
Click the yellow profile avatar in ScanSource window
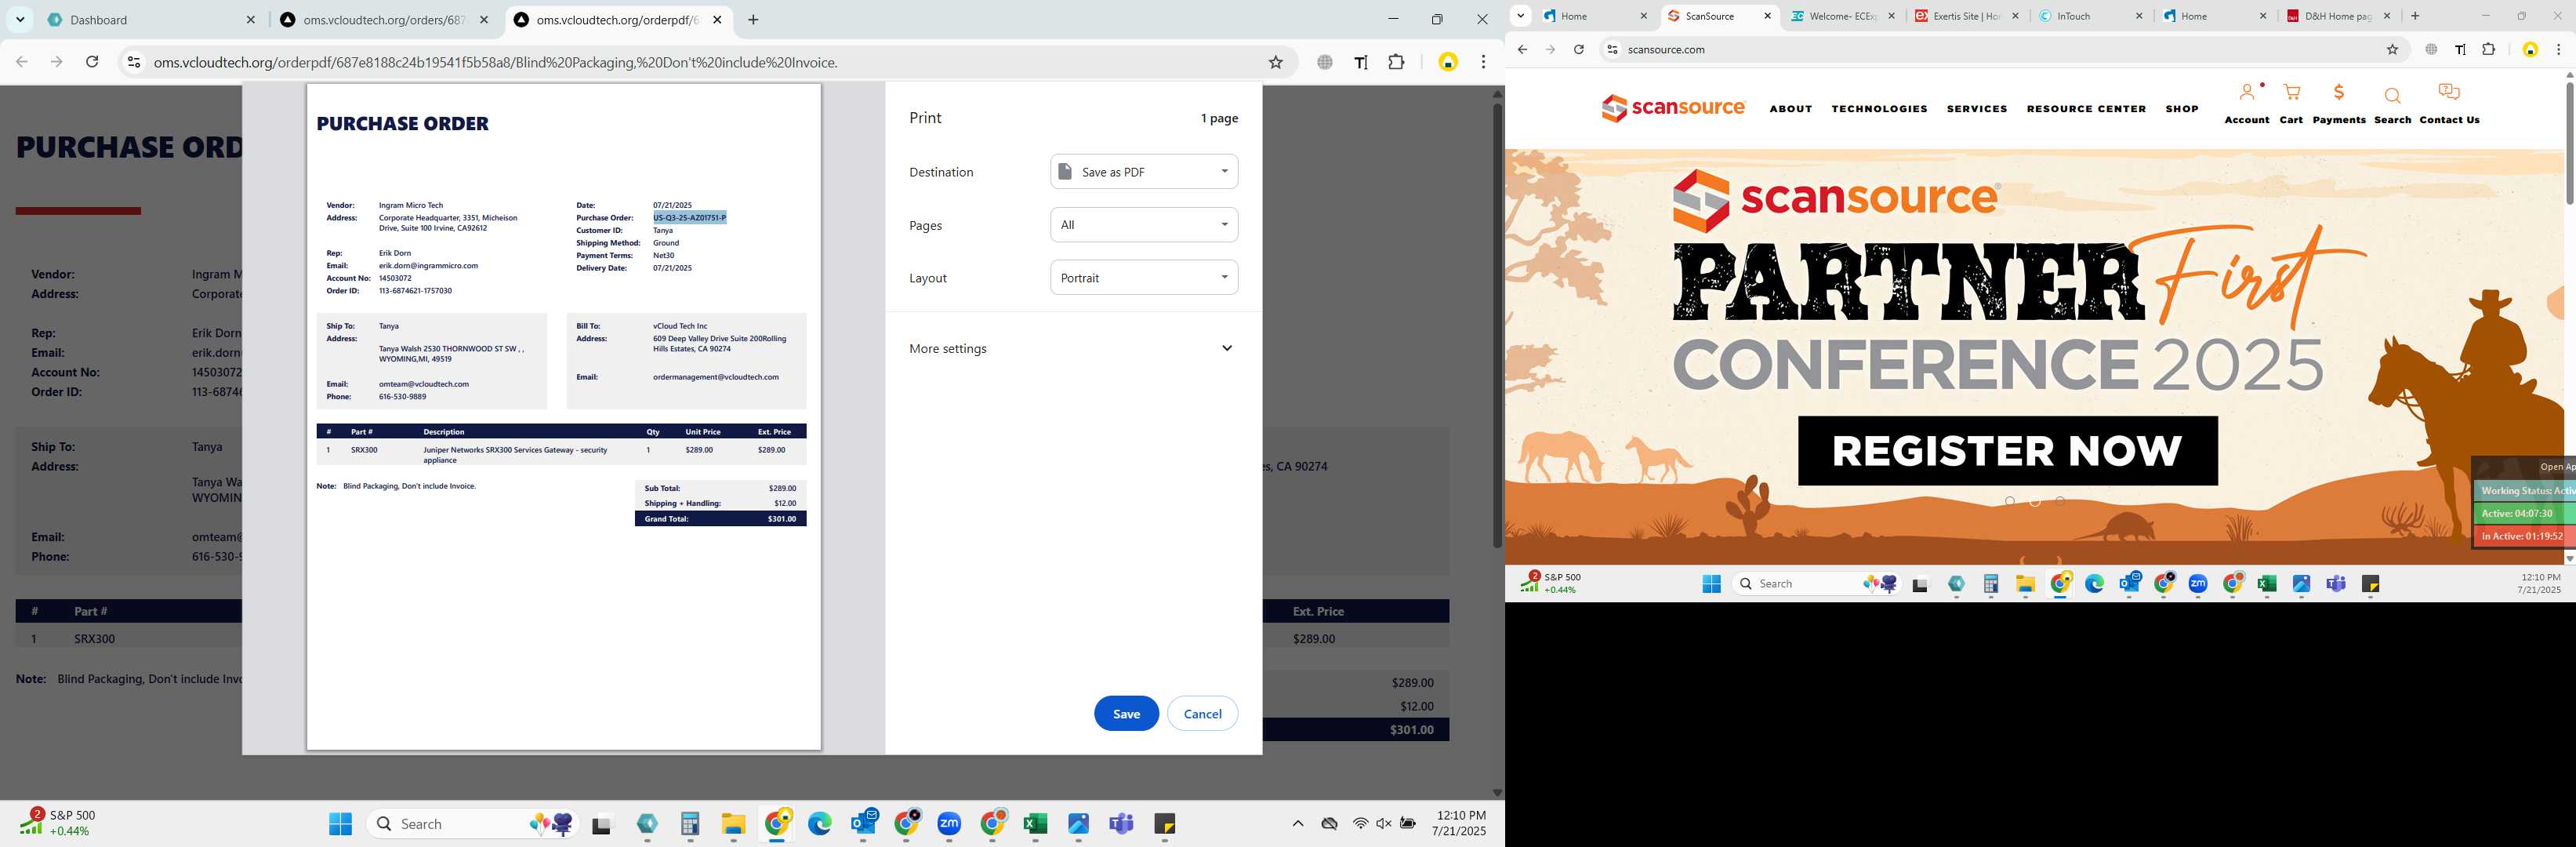[2530, 49]
